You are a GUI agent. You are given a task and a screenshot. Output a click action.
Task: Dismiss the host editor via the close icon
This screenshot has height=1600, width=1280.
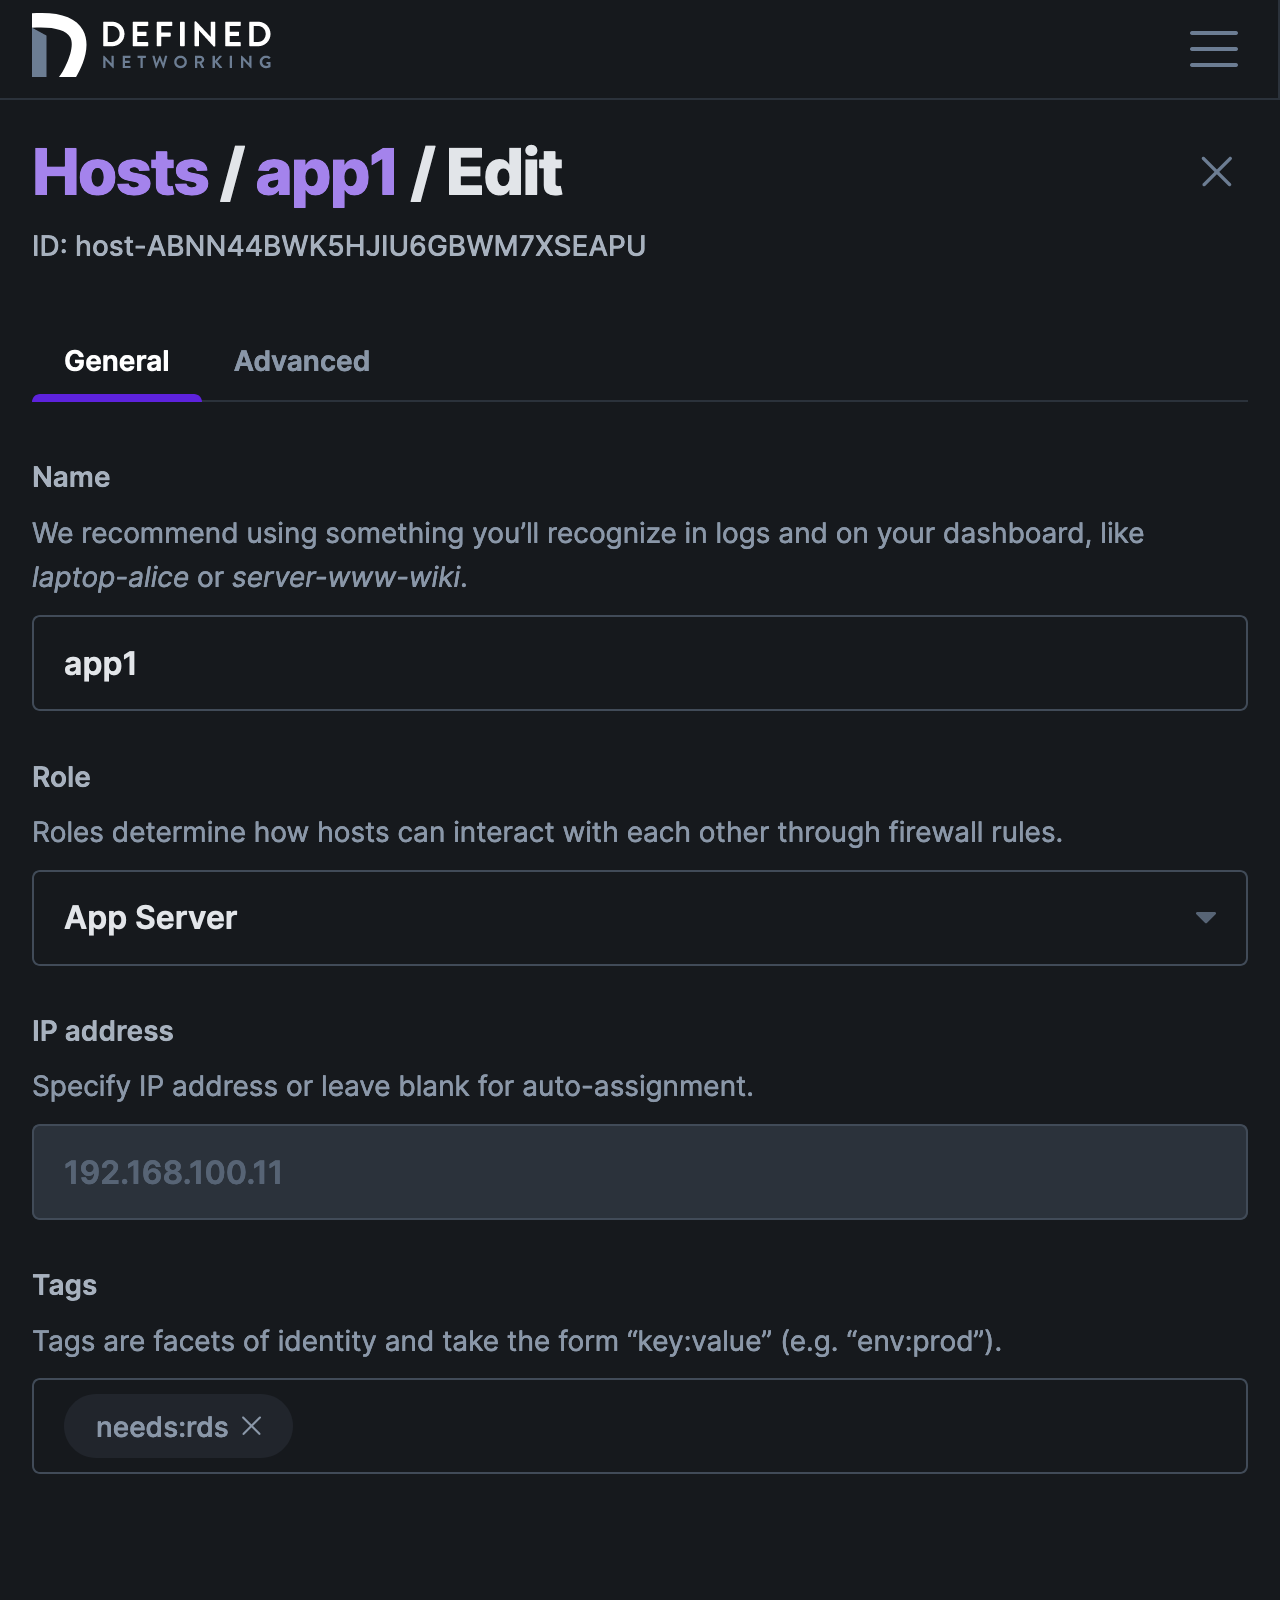1216,171
